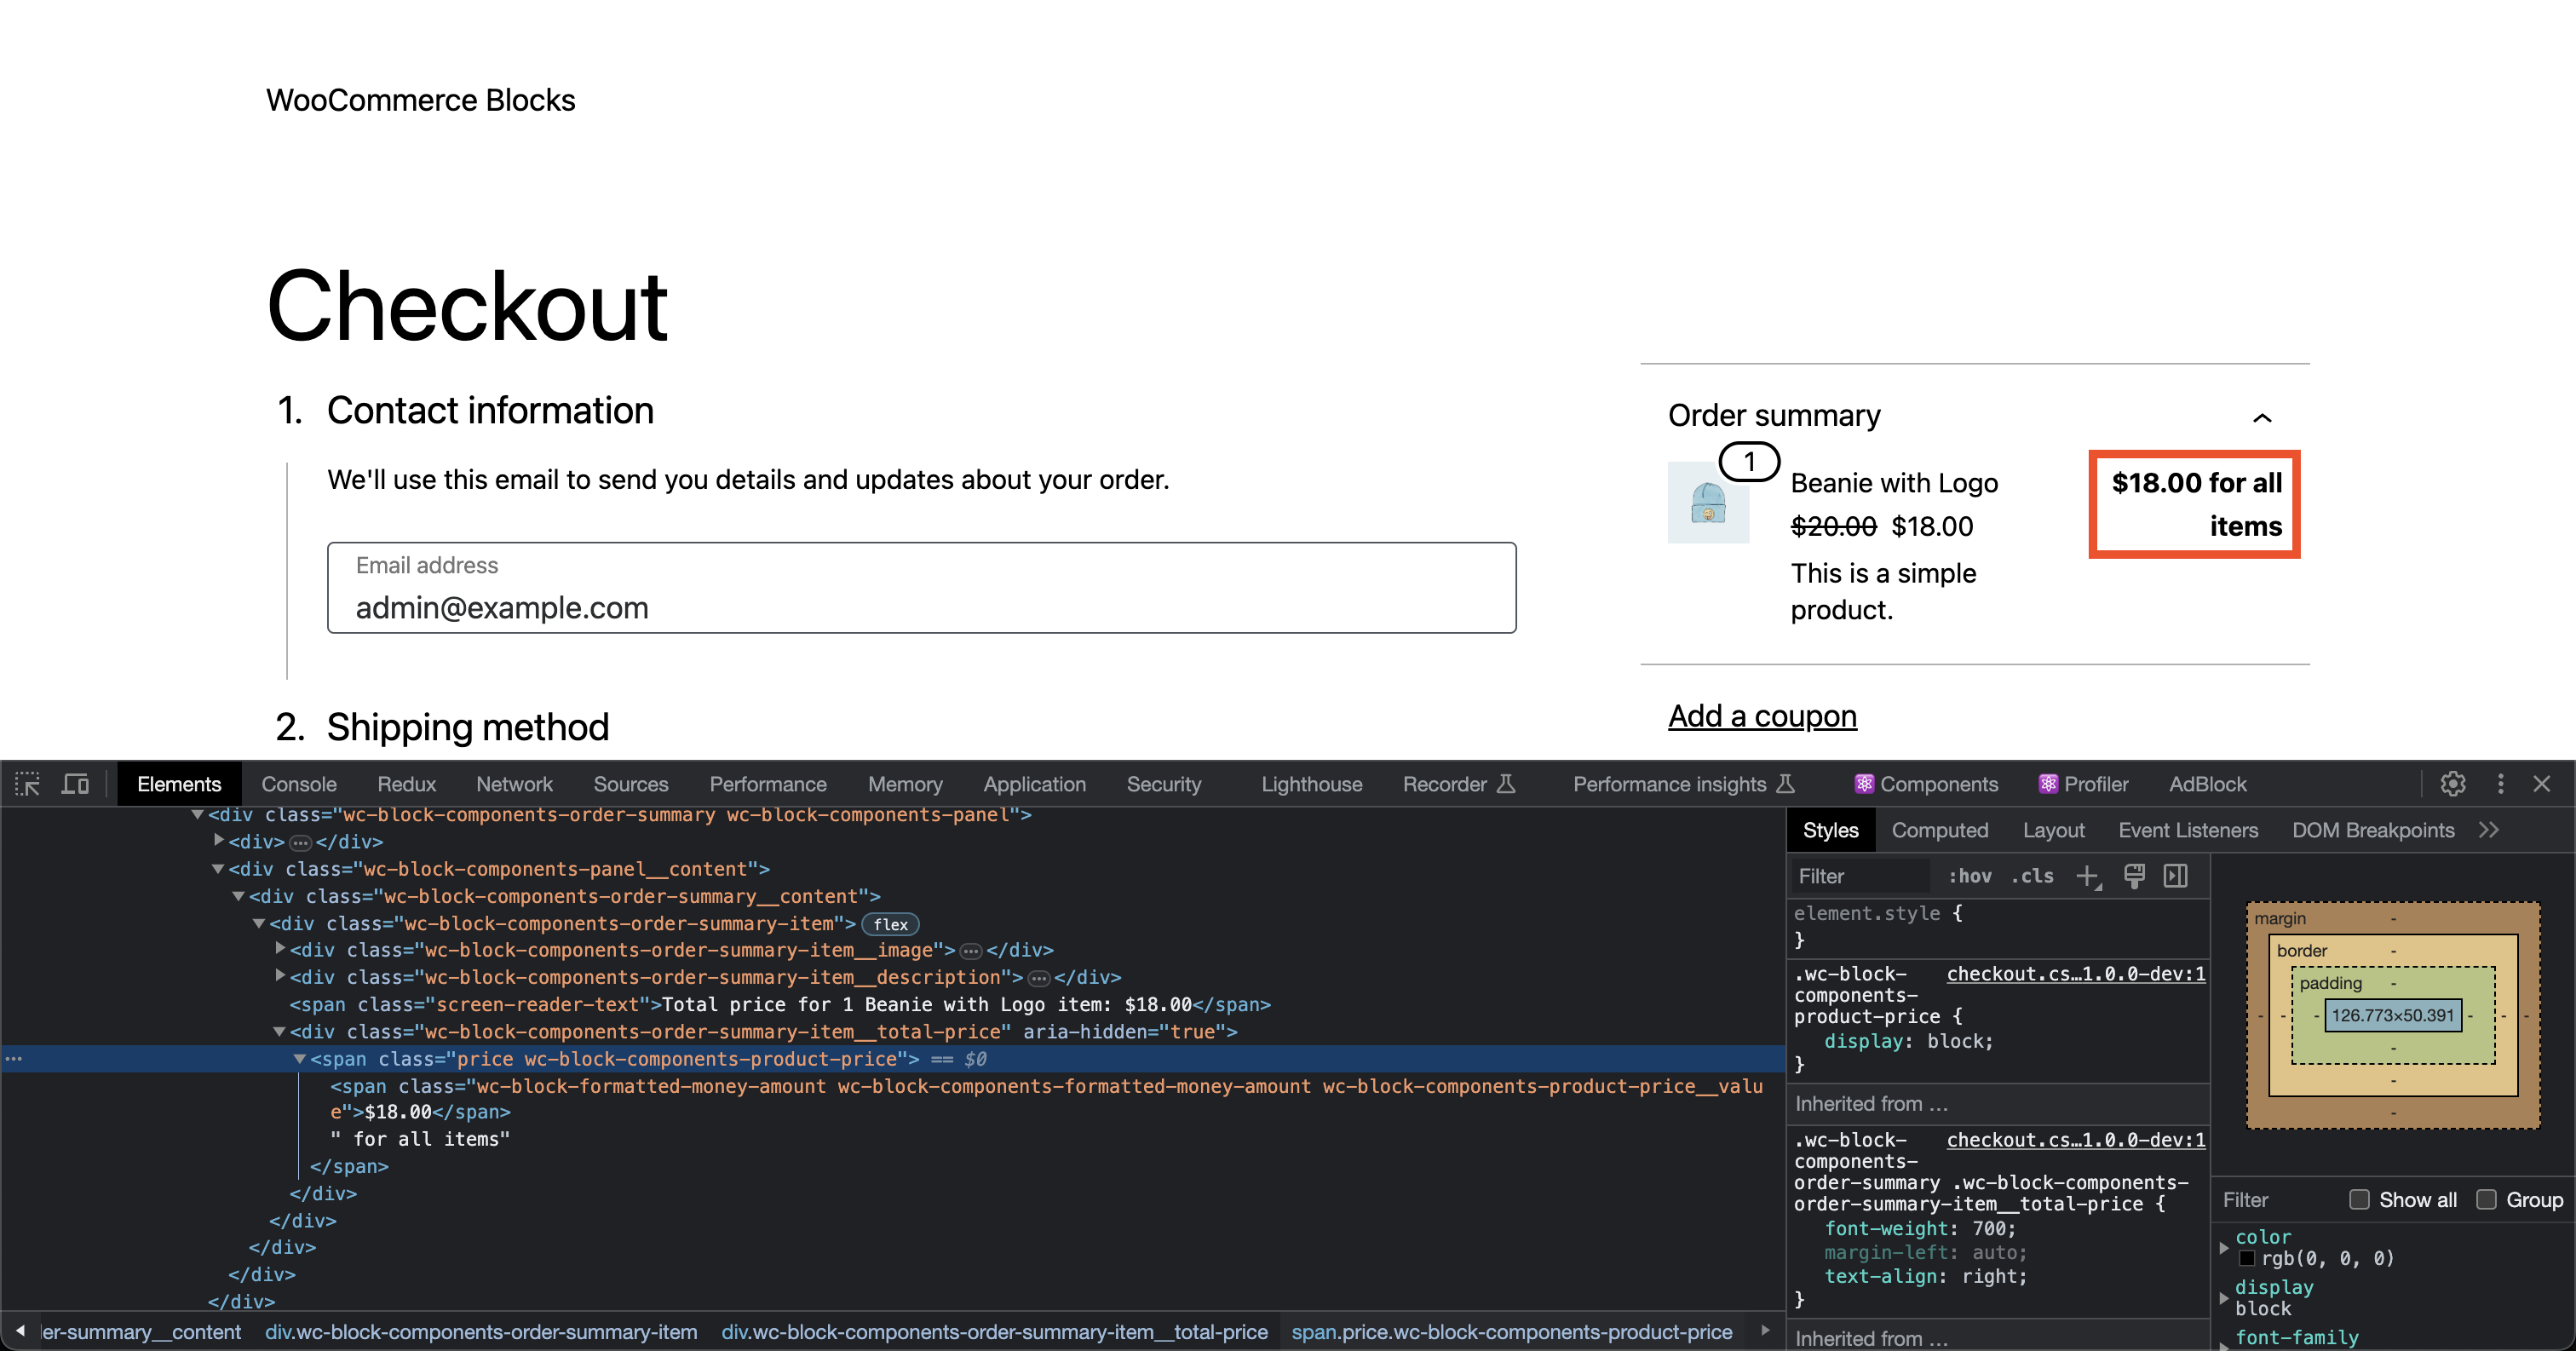
Task: Enable the Show all checkbox
Action: click(2360, 1200)
